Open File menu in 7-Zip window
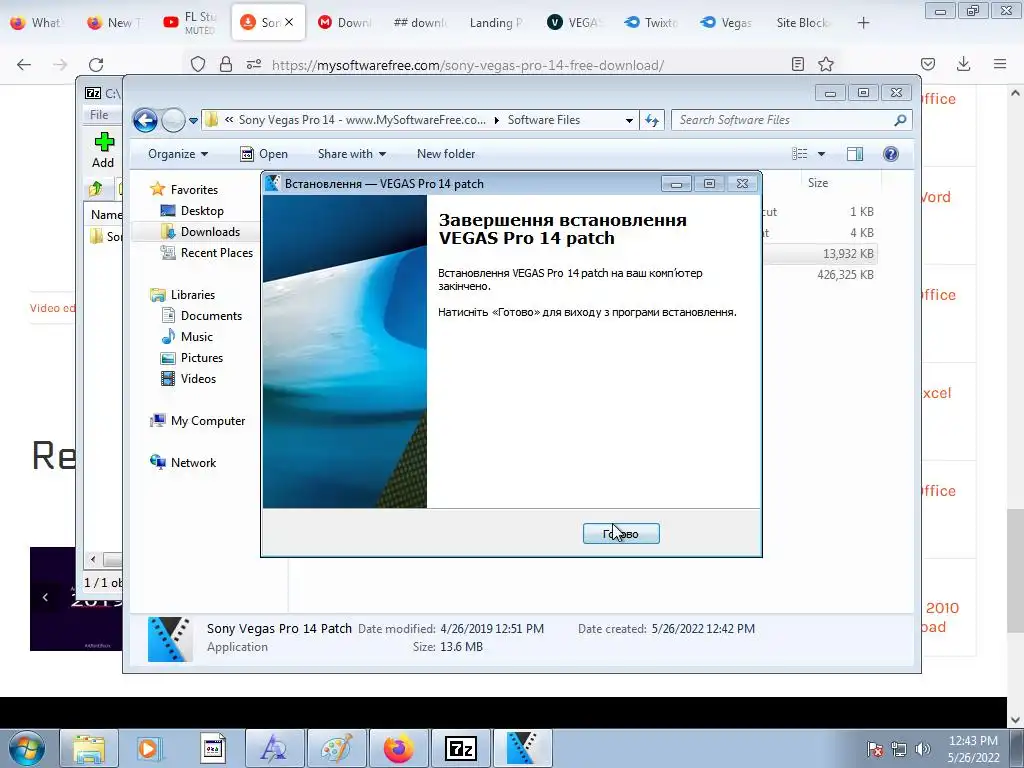This screenshot has width=1024, height=768. [x=99, y=115]
